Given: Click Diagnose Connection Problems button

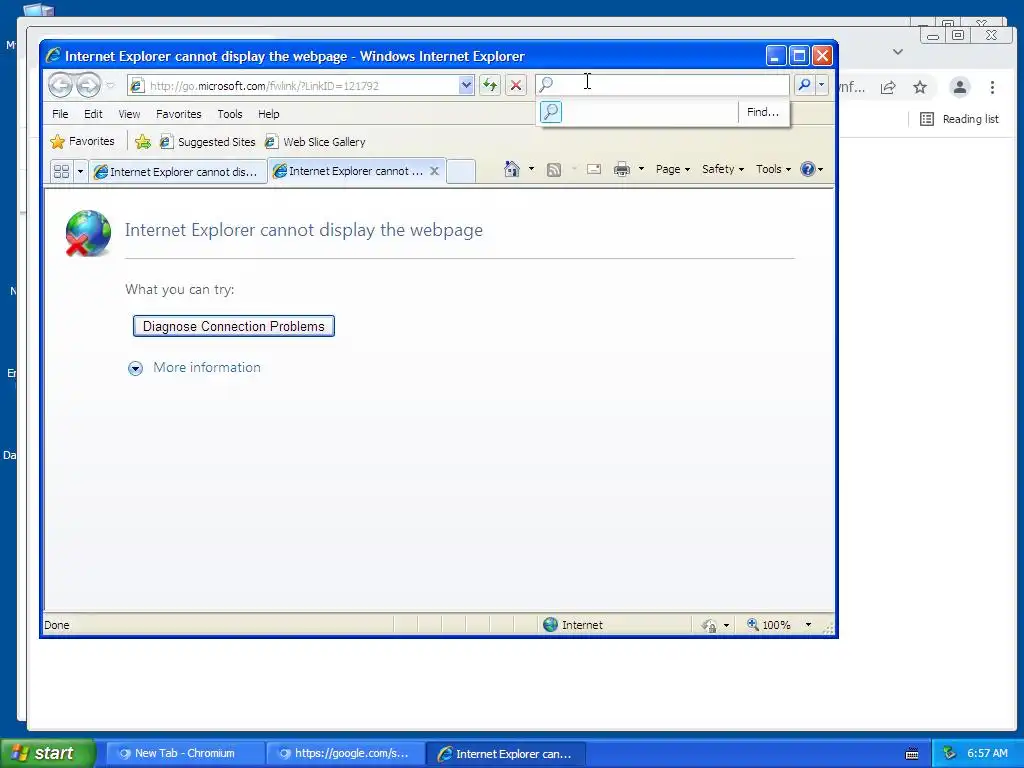Looking at the screenshot, I should 234,326.
